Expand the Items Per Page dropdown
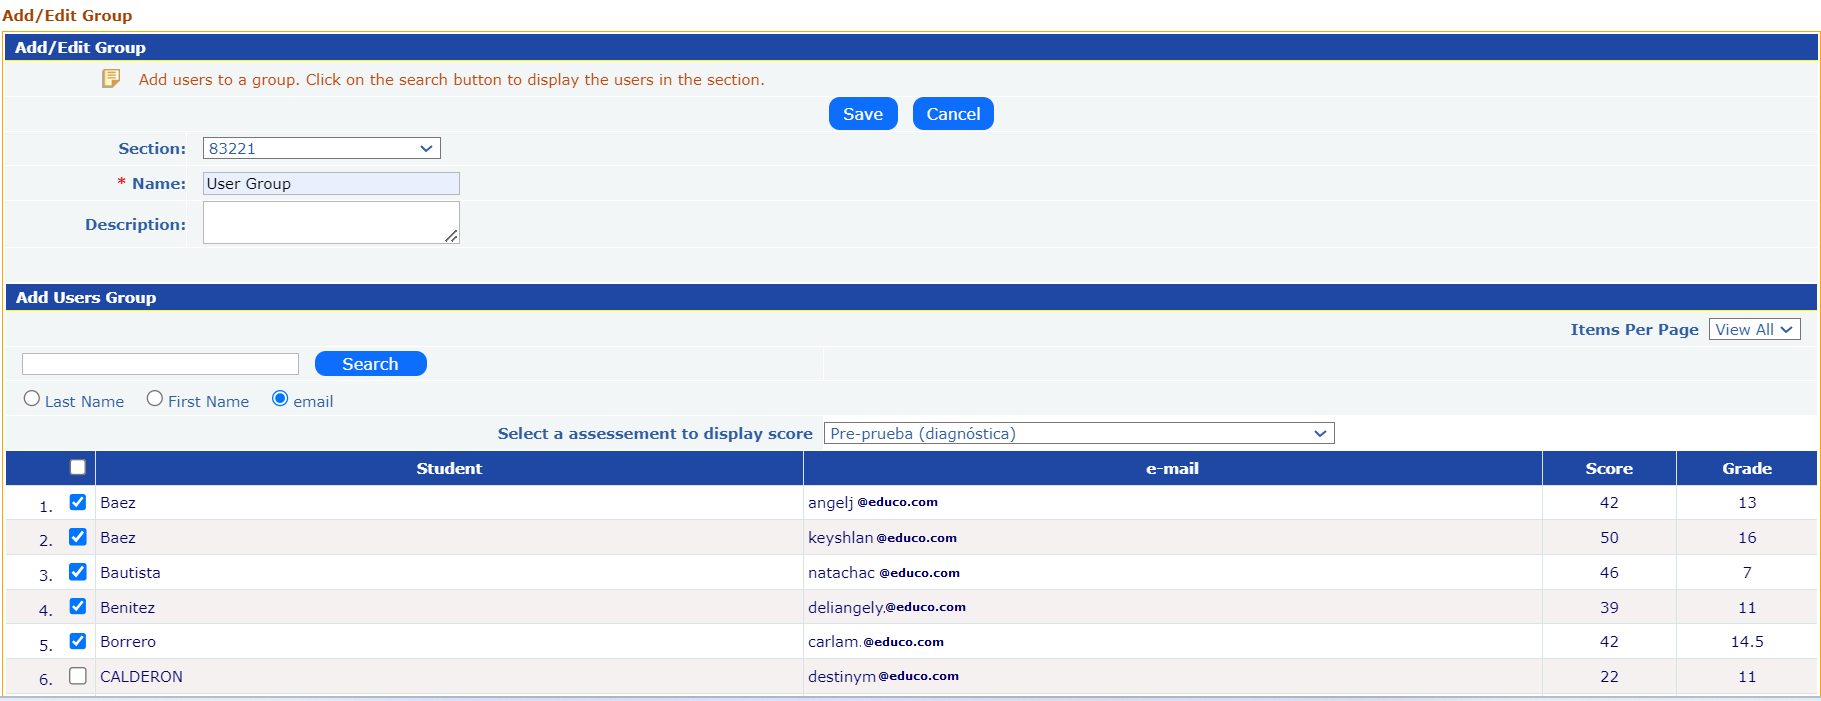 pyautogui.click(x=1753, y=329)
